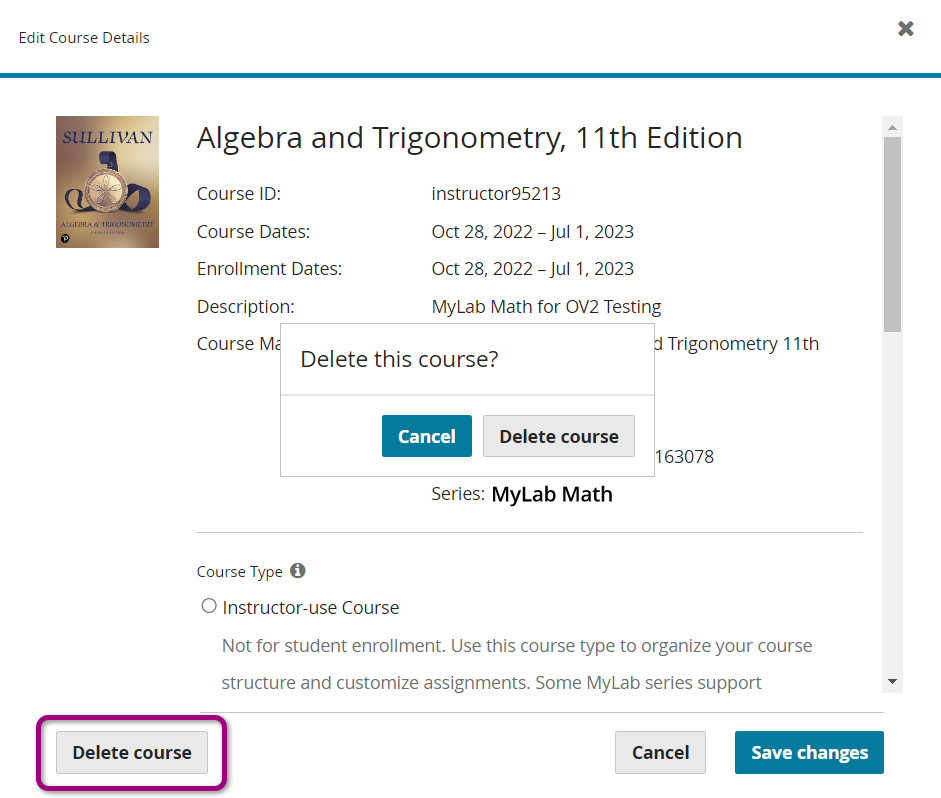Click the vertical scrollbar thumb
This screenshot has width=941, height=798.
[892, 234]
